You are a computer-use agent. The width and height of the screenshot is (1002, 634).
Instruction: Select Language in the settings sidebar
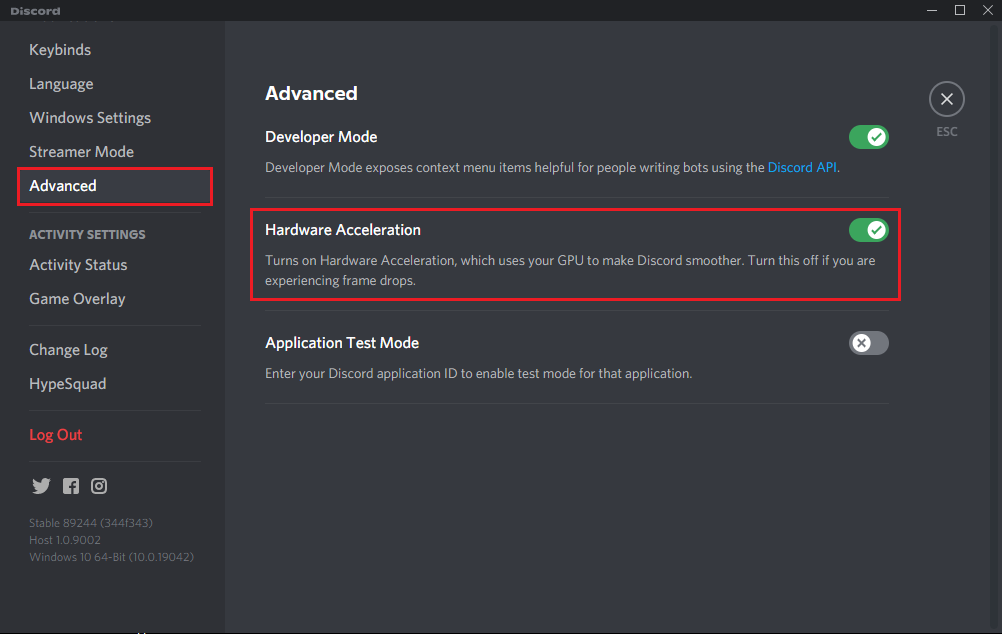click(x=61, y=84)
